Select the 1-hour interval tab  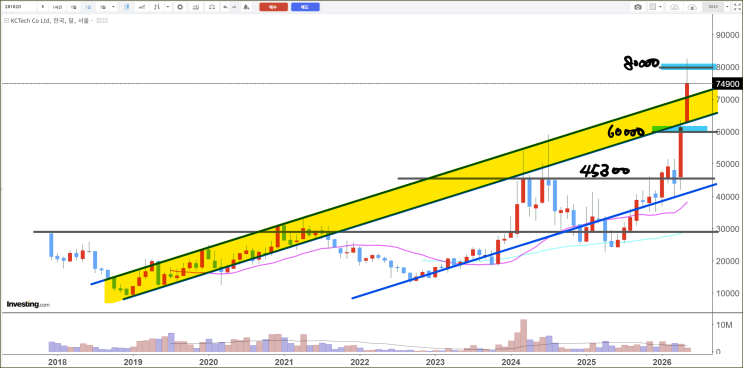(x=58, y=7)
